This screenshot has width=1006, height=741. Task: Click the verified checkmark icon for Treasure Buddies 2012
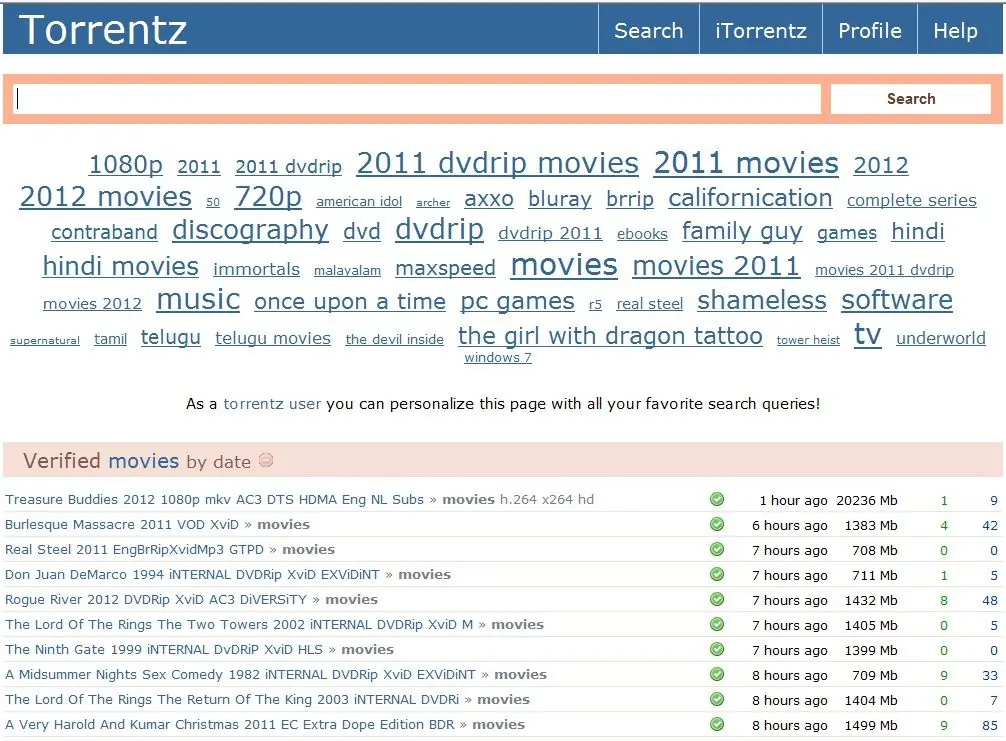click(717, 499)
